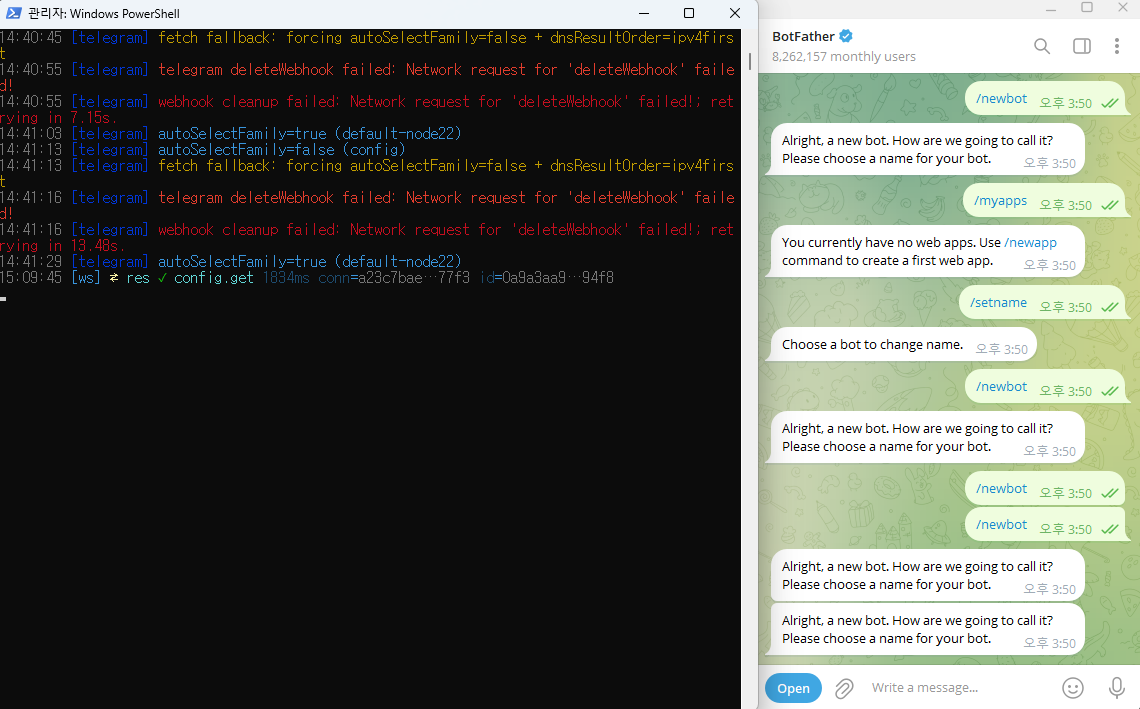The image size is (1140, 709).
Task: Click 'retrying in 7.15s.' log text
Action: [58, 118]
